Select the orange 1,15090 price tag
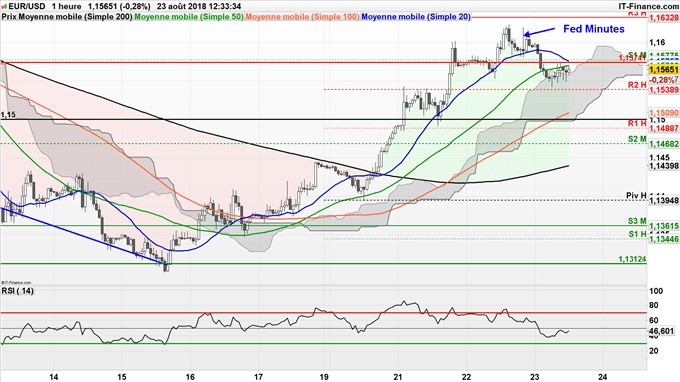680x382 pixels. 664,112
